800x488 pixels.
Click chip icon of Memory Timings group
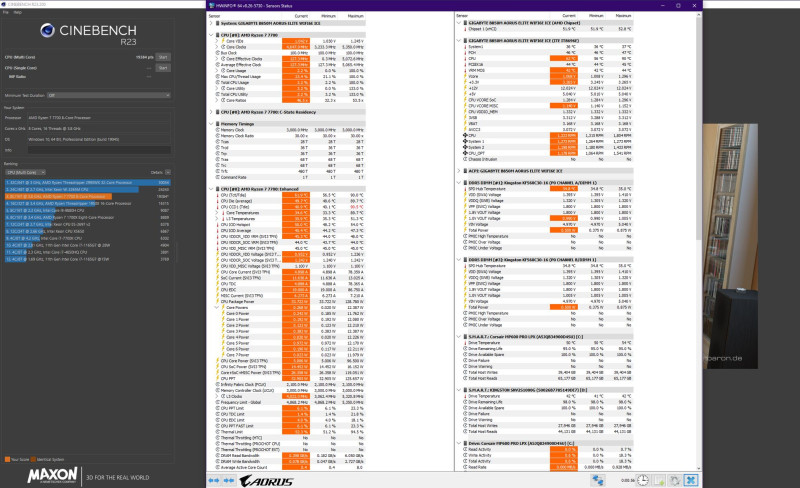click(x=218, y=124)
